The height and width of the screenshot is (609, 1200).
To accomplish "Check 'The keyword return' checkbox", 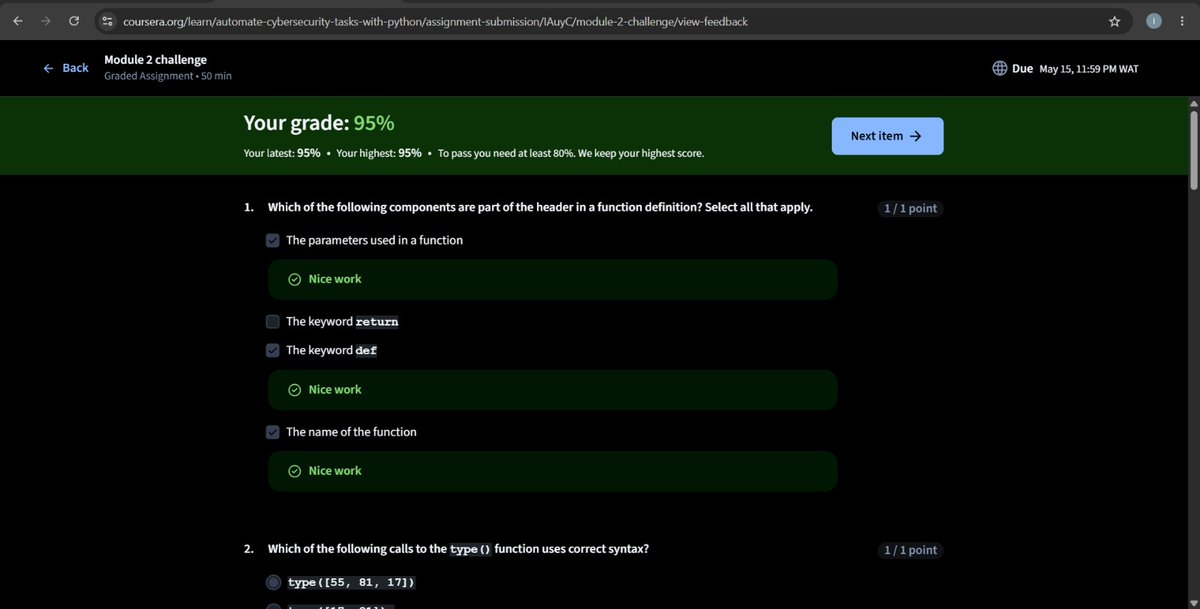I will point(273,322).
